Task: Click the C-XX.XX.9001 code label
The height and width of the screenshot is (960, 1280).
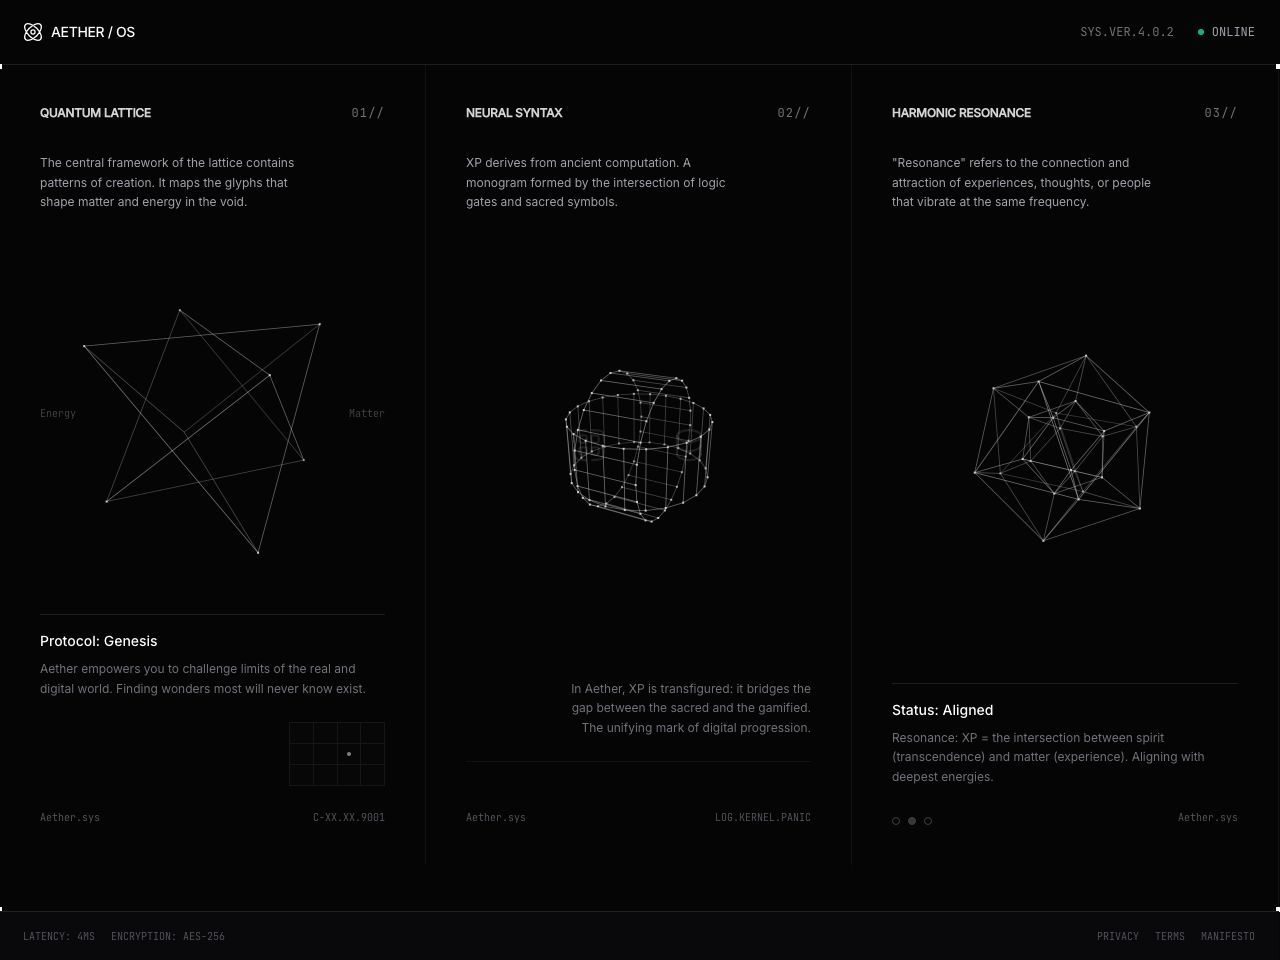Action: coord(348,818)
